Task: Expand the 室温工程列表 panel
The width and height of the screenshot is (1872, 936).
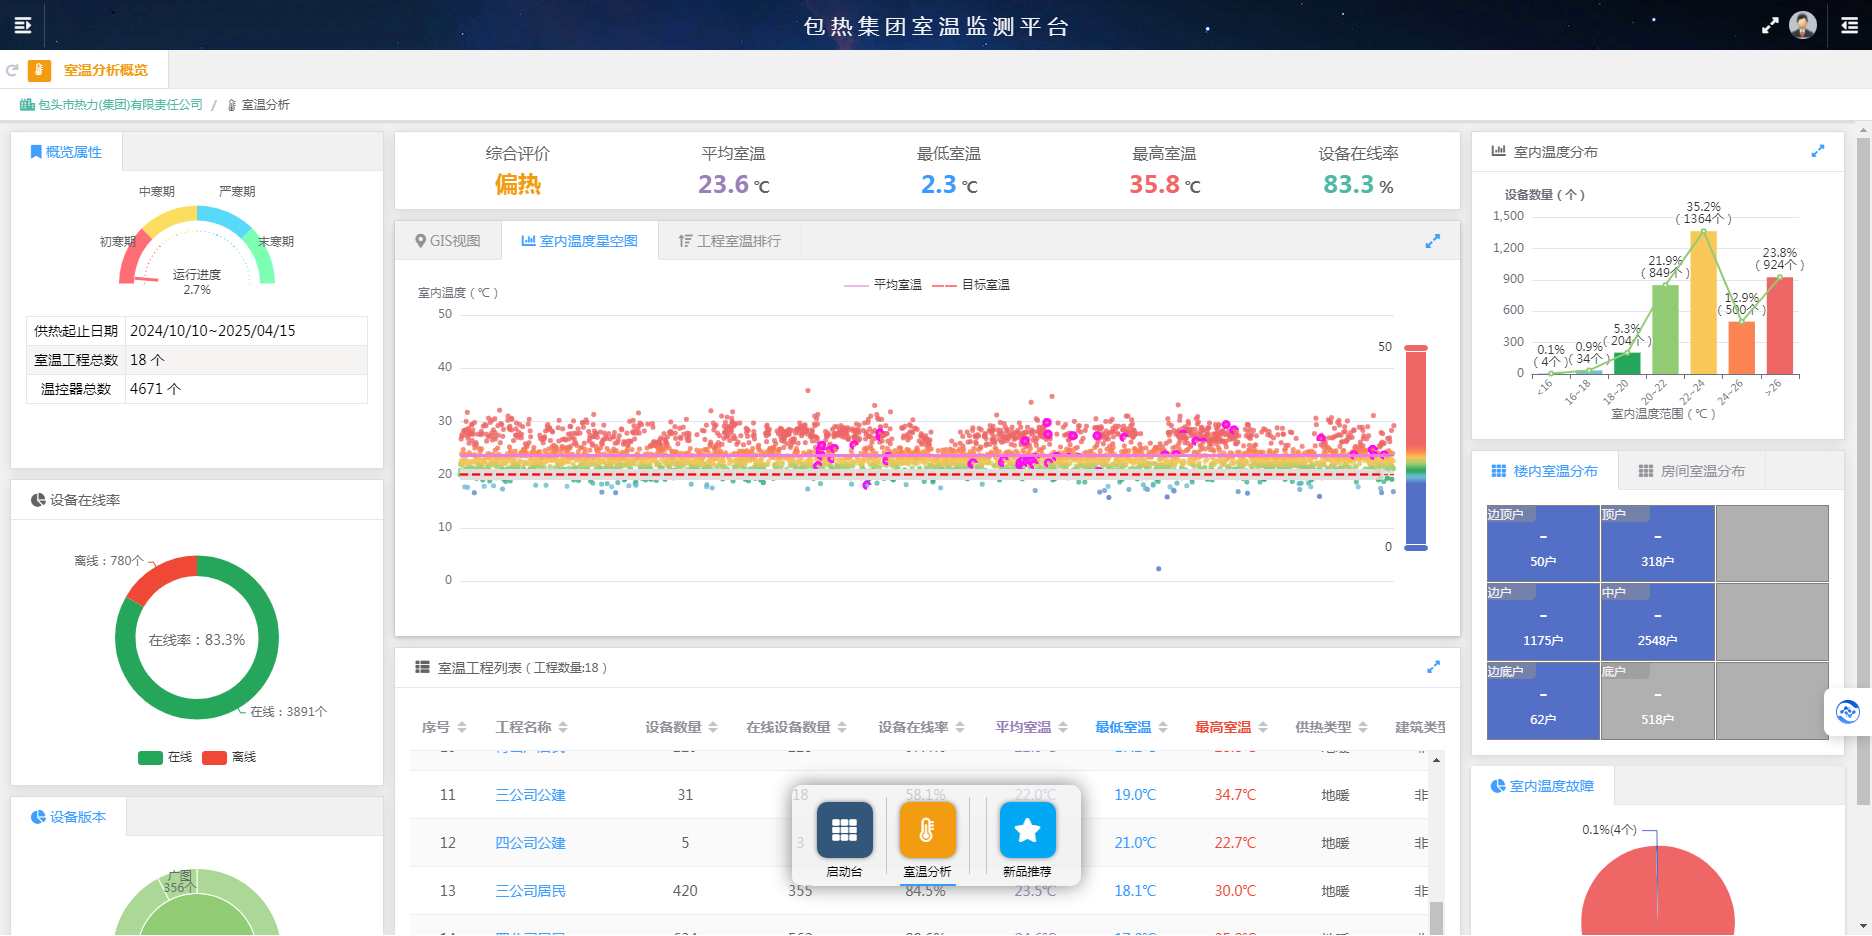Action: click(1434, 667)
